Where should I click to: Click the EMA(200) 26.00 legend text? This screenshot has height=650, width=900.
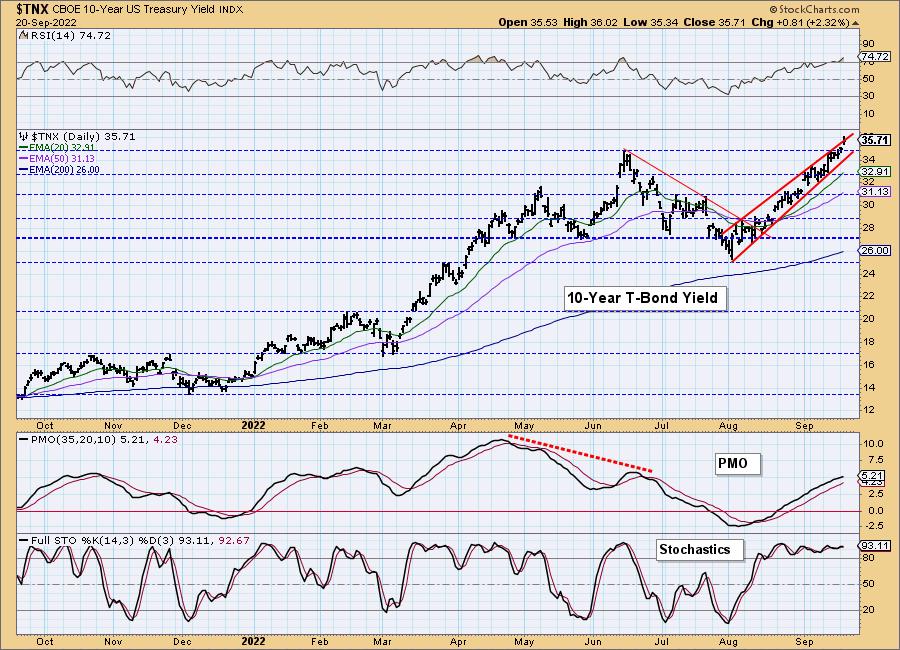tap(64, 169)
